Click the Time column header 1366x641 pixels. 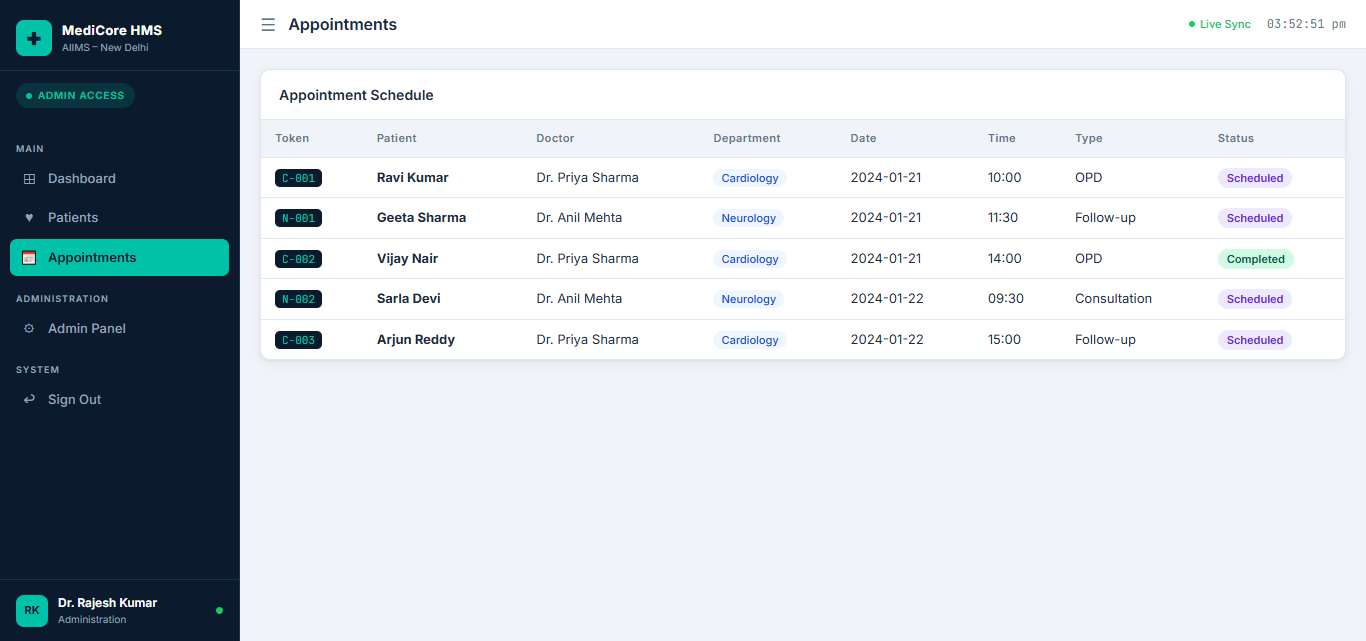tap(1001, 139)
